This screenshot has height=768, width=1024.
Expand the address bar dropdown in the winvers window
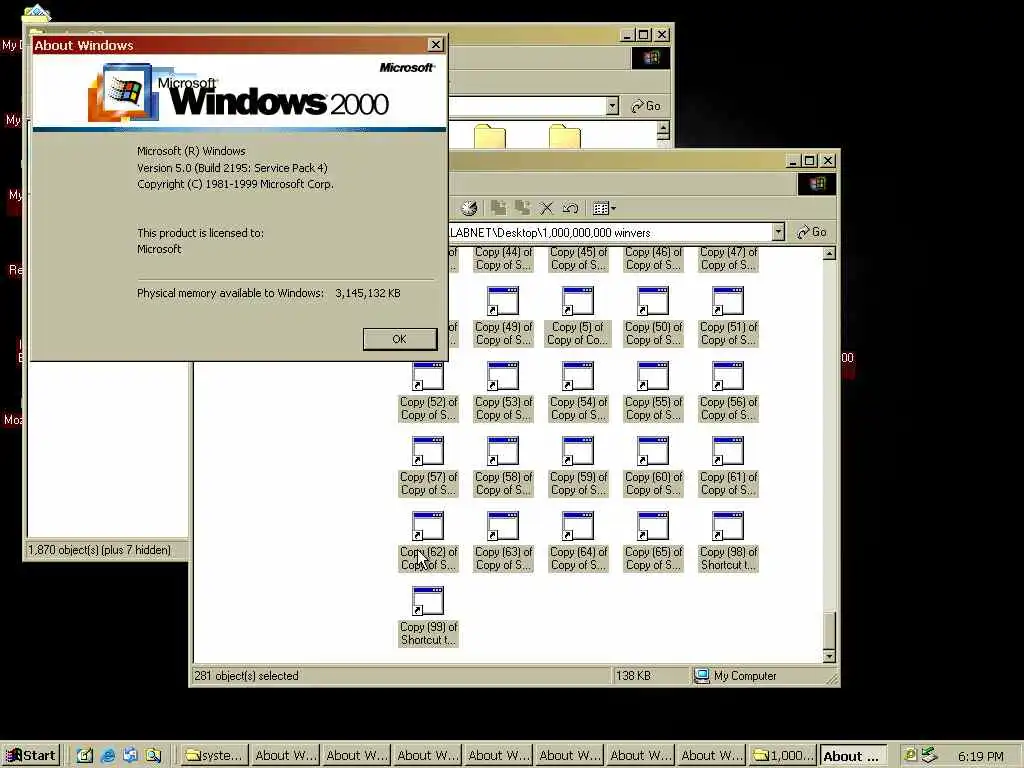[x=778, y=232]
